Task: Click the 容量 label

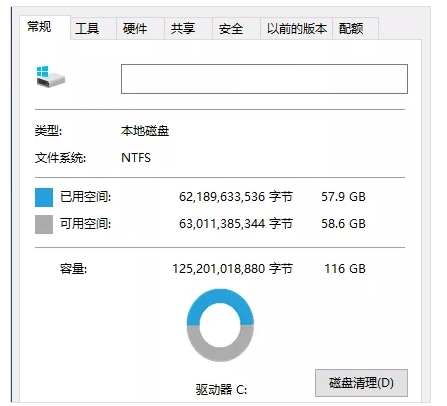Action: point(73,269)
